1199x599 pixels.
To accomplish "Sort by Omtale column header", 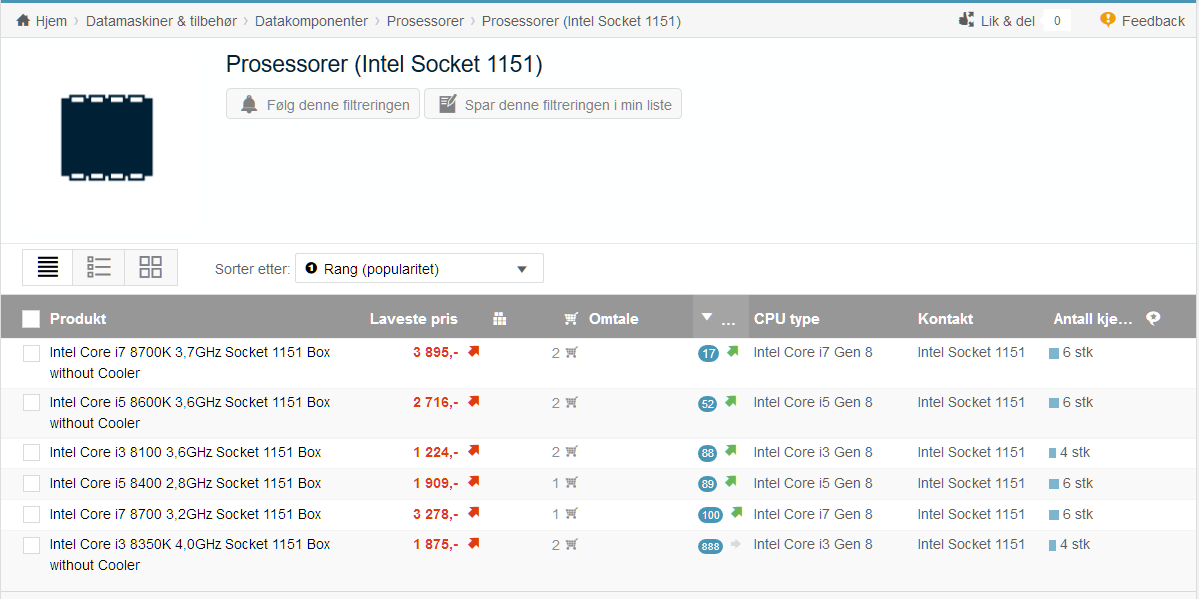I will pyautogui.click(x=613, y=319).
